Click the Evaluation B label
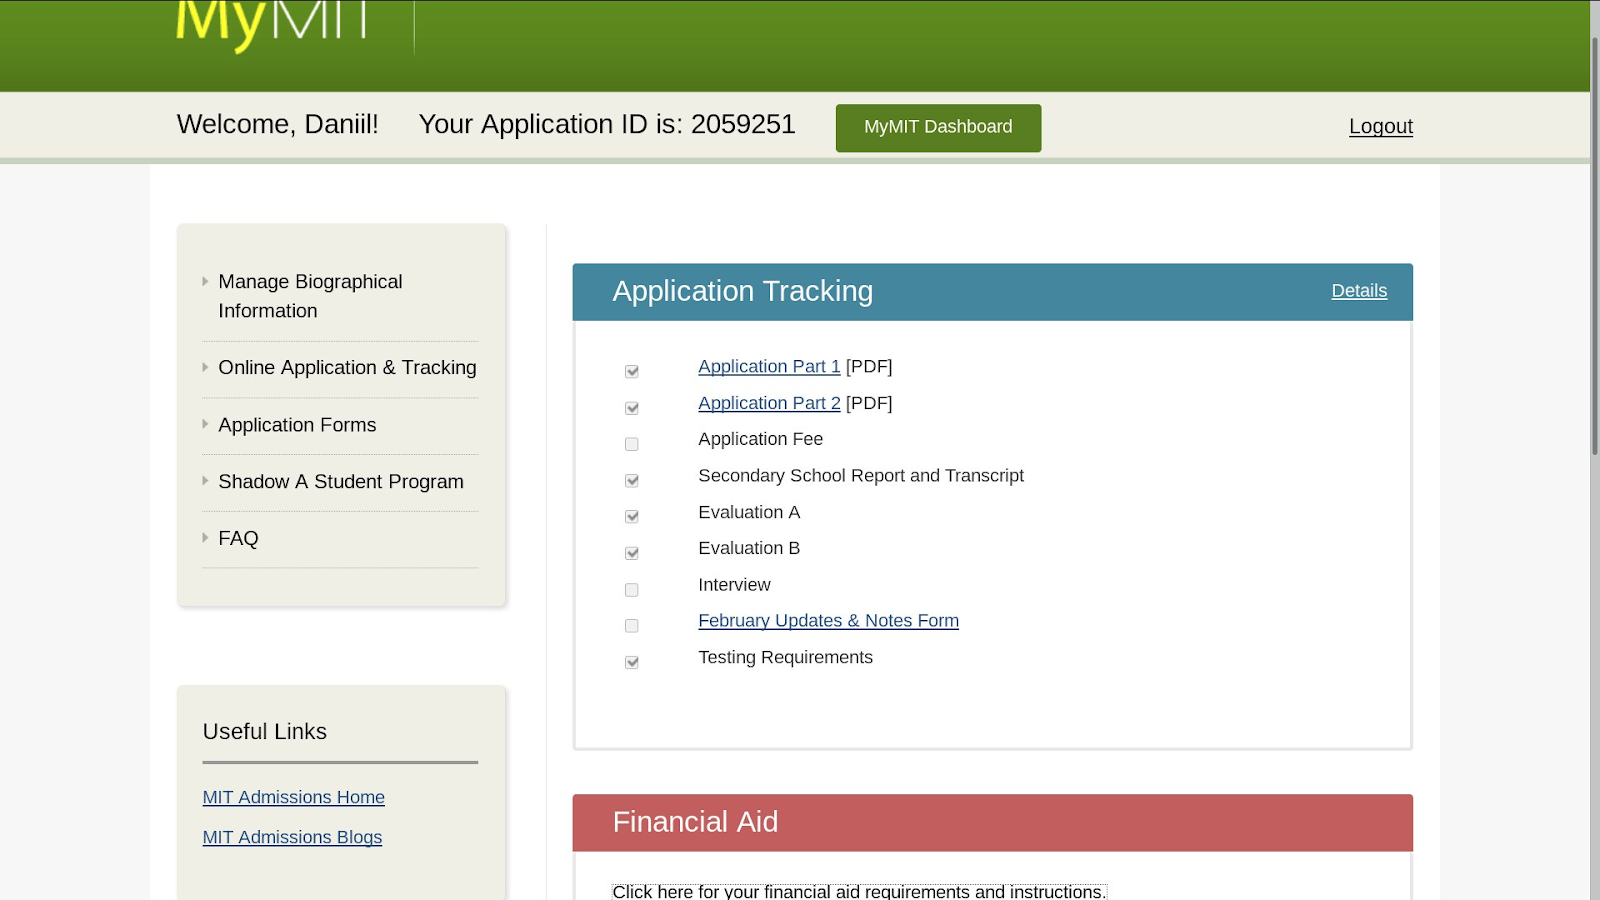This screenshot has width=1600, height=900. (x=749, y=548)
